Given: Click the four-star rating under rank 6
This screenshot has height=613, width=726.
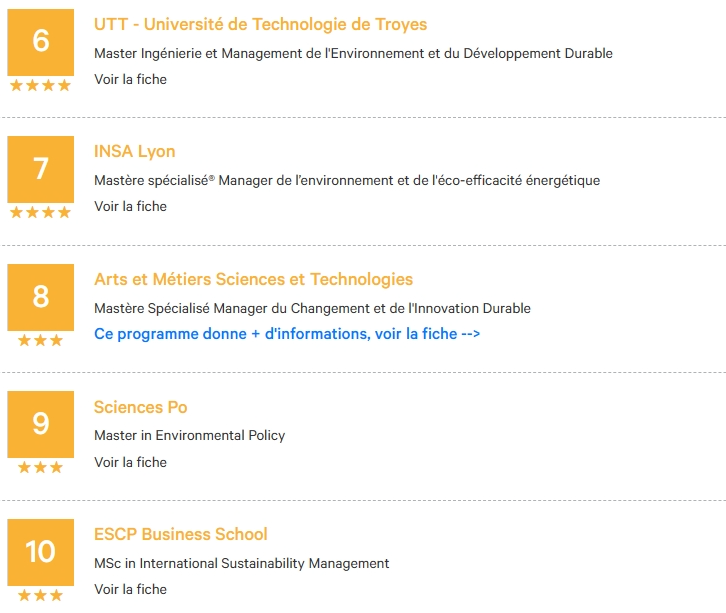Looking at the screenshot, I should (41, 85).
